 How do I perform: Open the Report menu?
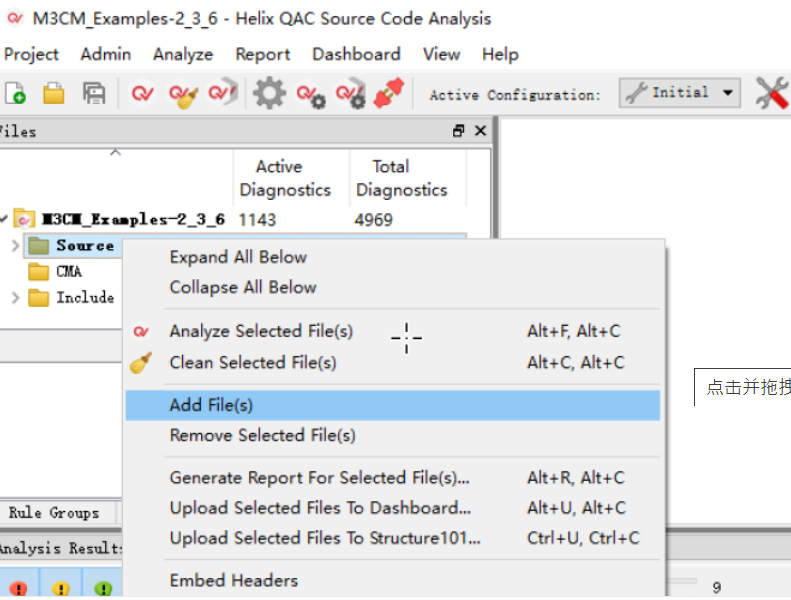[x=263, y=54]
